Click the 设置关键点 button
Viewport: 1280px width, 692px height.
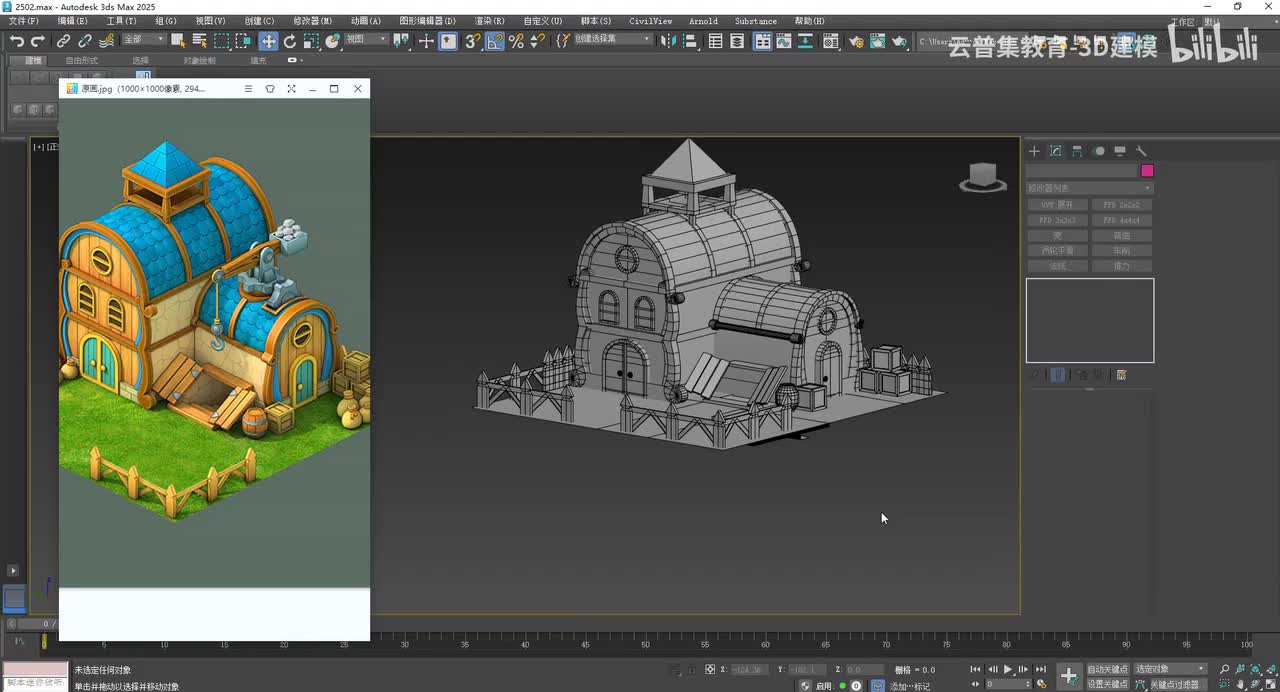(x=1107, y=684)
